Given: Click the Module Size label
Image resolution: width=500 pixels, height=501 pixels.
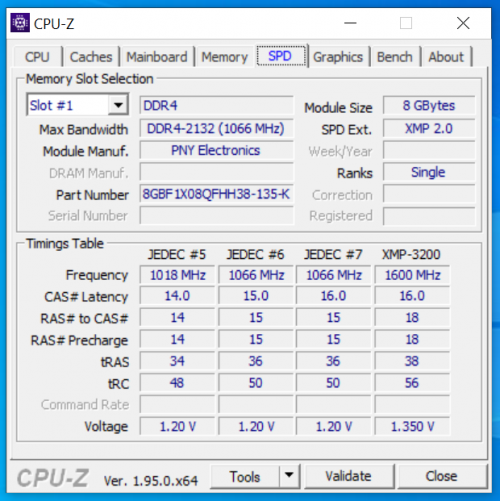Looking at the screenshot, I should coord(338,108).
